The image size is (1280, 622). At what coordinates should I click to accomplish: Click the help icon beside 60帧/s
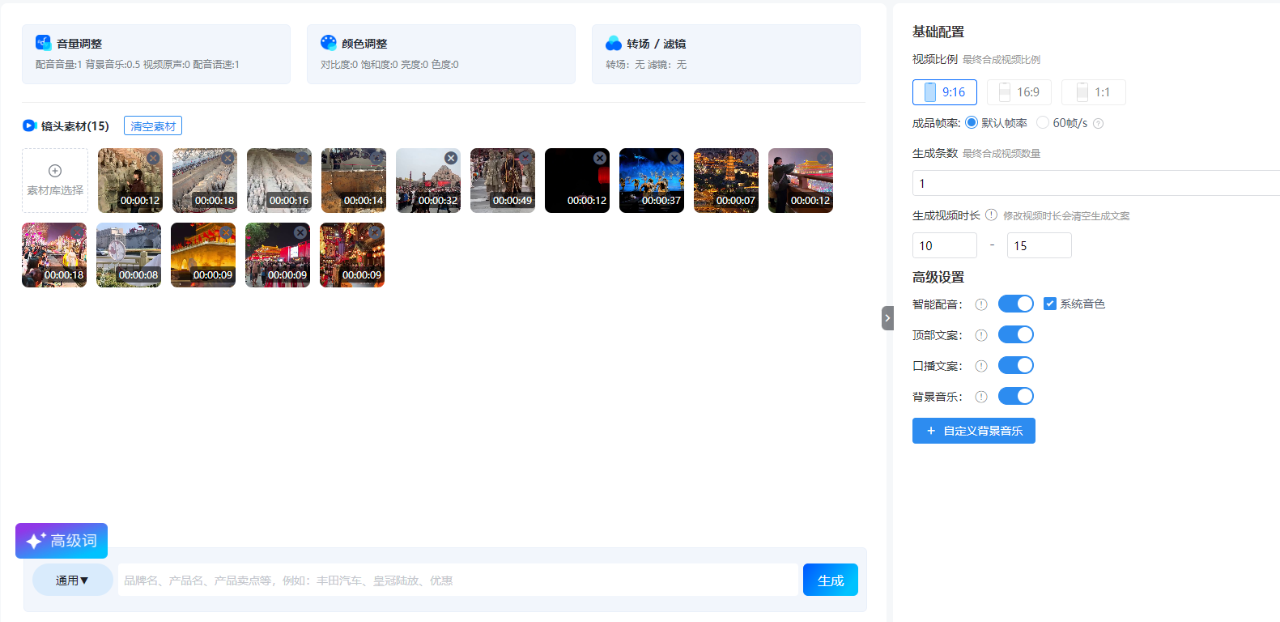pyautogui.click(x=1098, y=123)
